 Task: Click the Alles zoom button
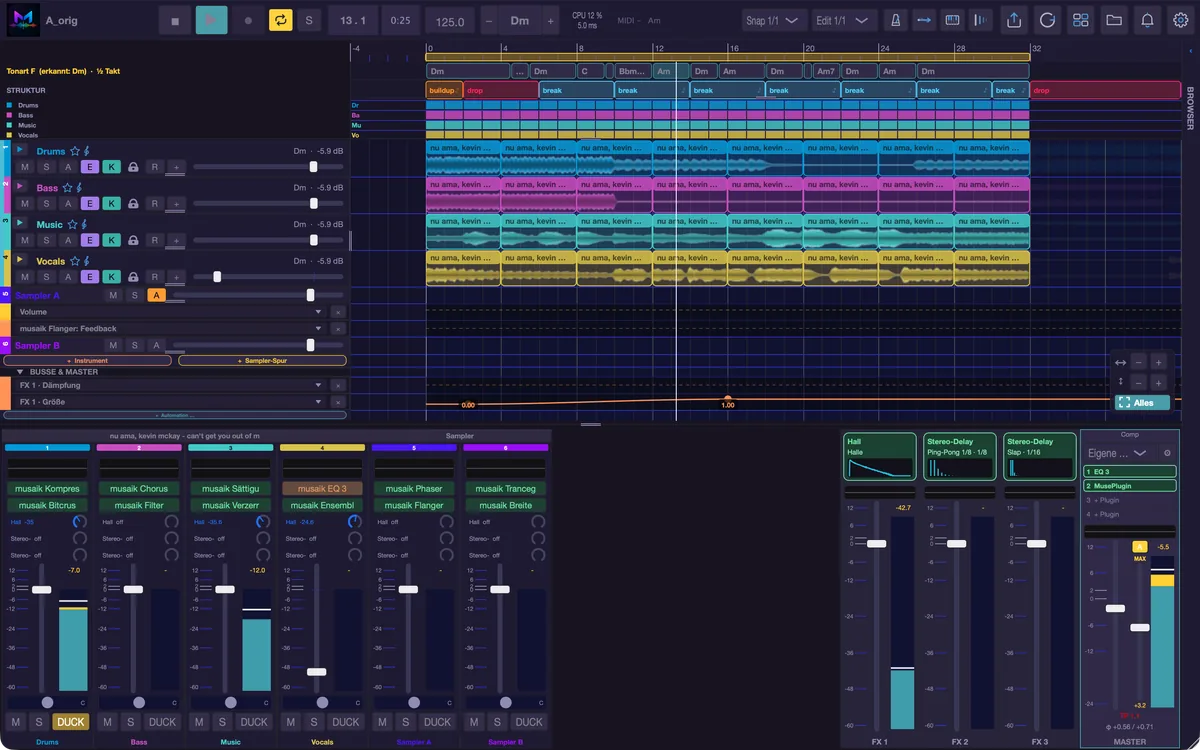(1142, 403)
